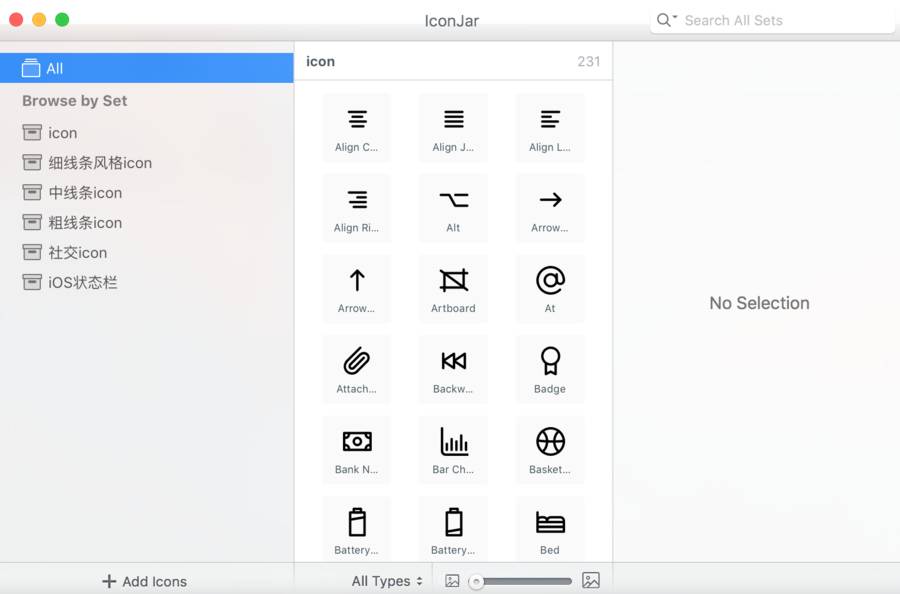Select the Bank Note icon
The width and height of the screenshot is (900, 594).
click(356, 450)
